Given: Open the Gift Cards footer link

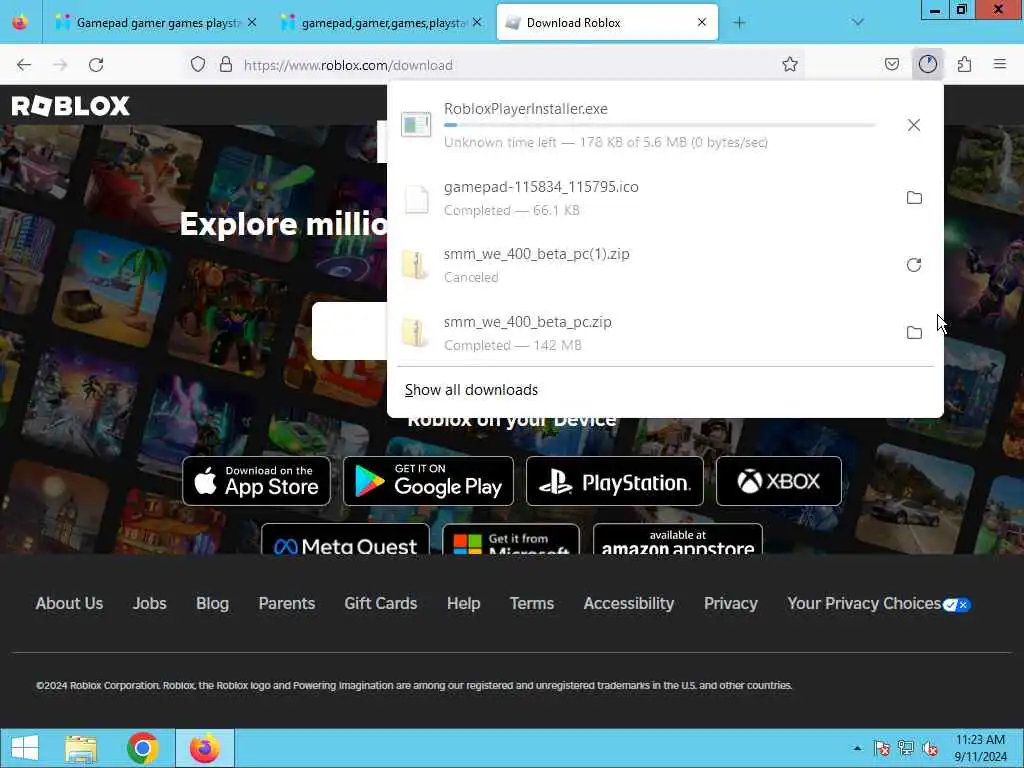Looking at the screenshot, I should [x=381, y=603].
